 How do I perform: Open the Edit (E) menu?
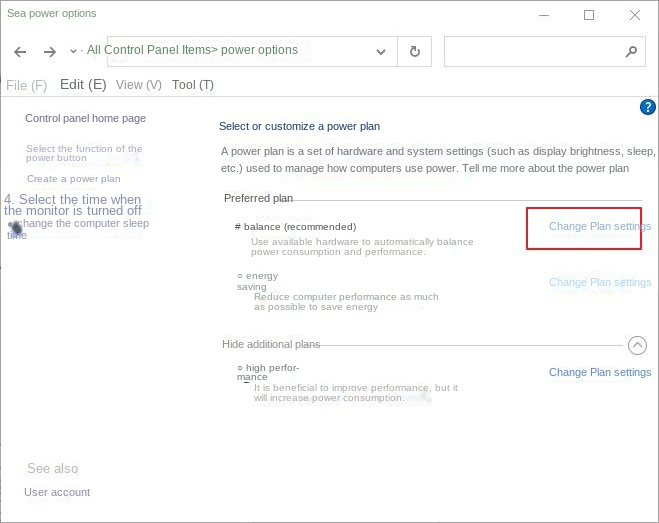click(x=83, y=85)
